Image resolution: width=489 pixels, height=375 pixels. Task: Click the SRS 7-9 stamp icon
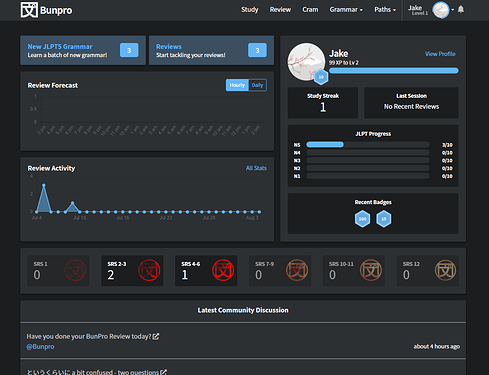(297, 270)
